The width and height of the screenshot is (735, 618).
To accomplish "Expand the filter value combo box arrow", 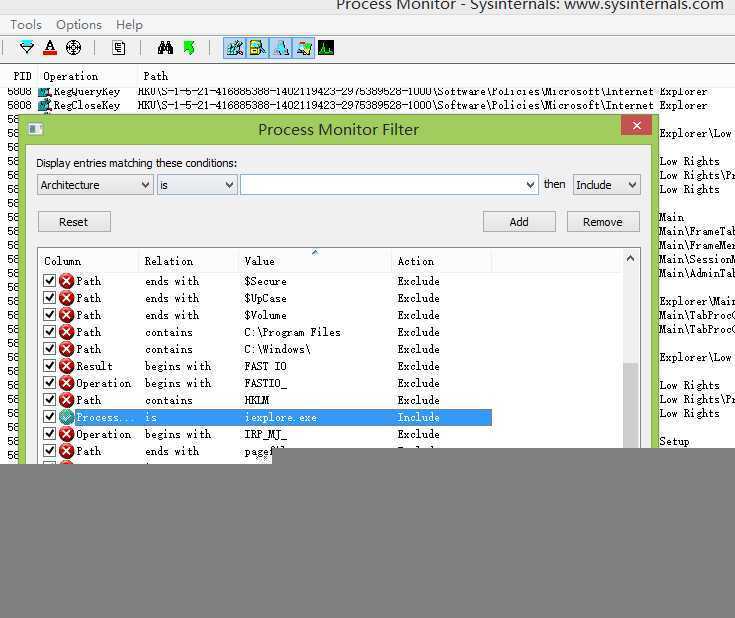I will coord(530,185).
